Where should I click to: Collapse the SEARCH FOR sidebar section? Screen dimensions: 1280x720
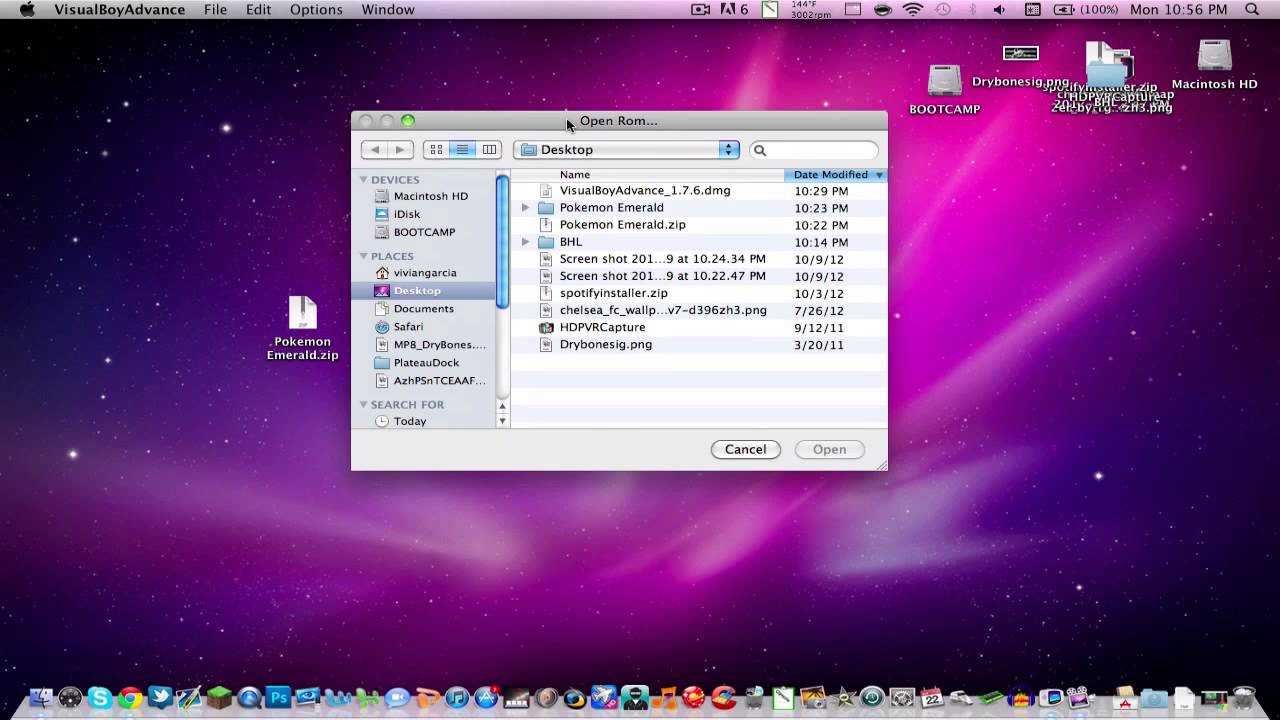[x=364, y=405]
